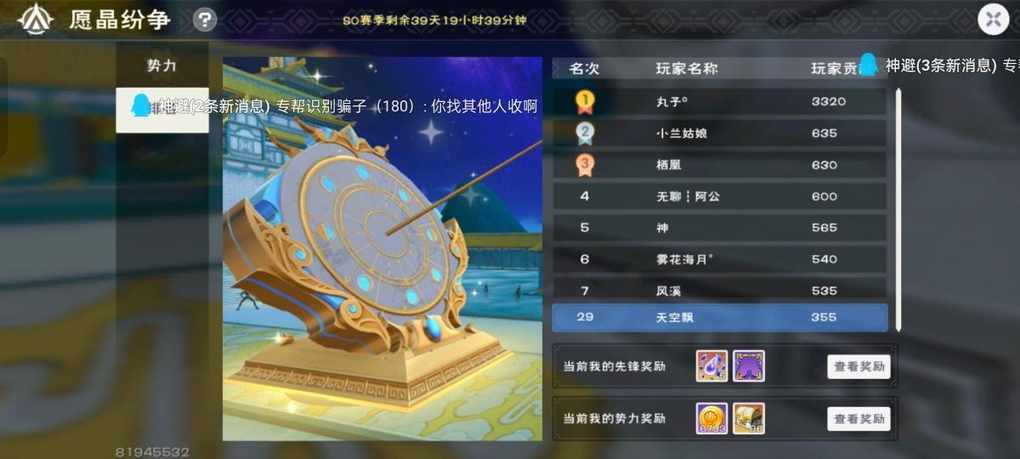This screenshot has width=1020, height=459.
Task: Close the panel with the X icon
Action: click(x=993, y=20)
